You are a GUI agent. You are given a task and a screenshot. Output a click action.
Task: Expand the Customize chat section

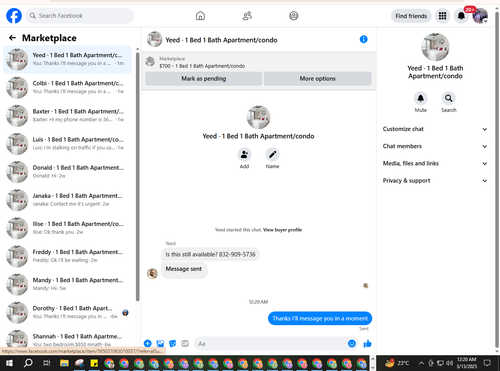pyautogui.click(x=435, y=129)
